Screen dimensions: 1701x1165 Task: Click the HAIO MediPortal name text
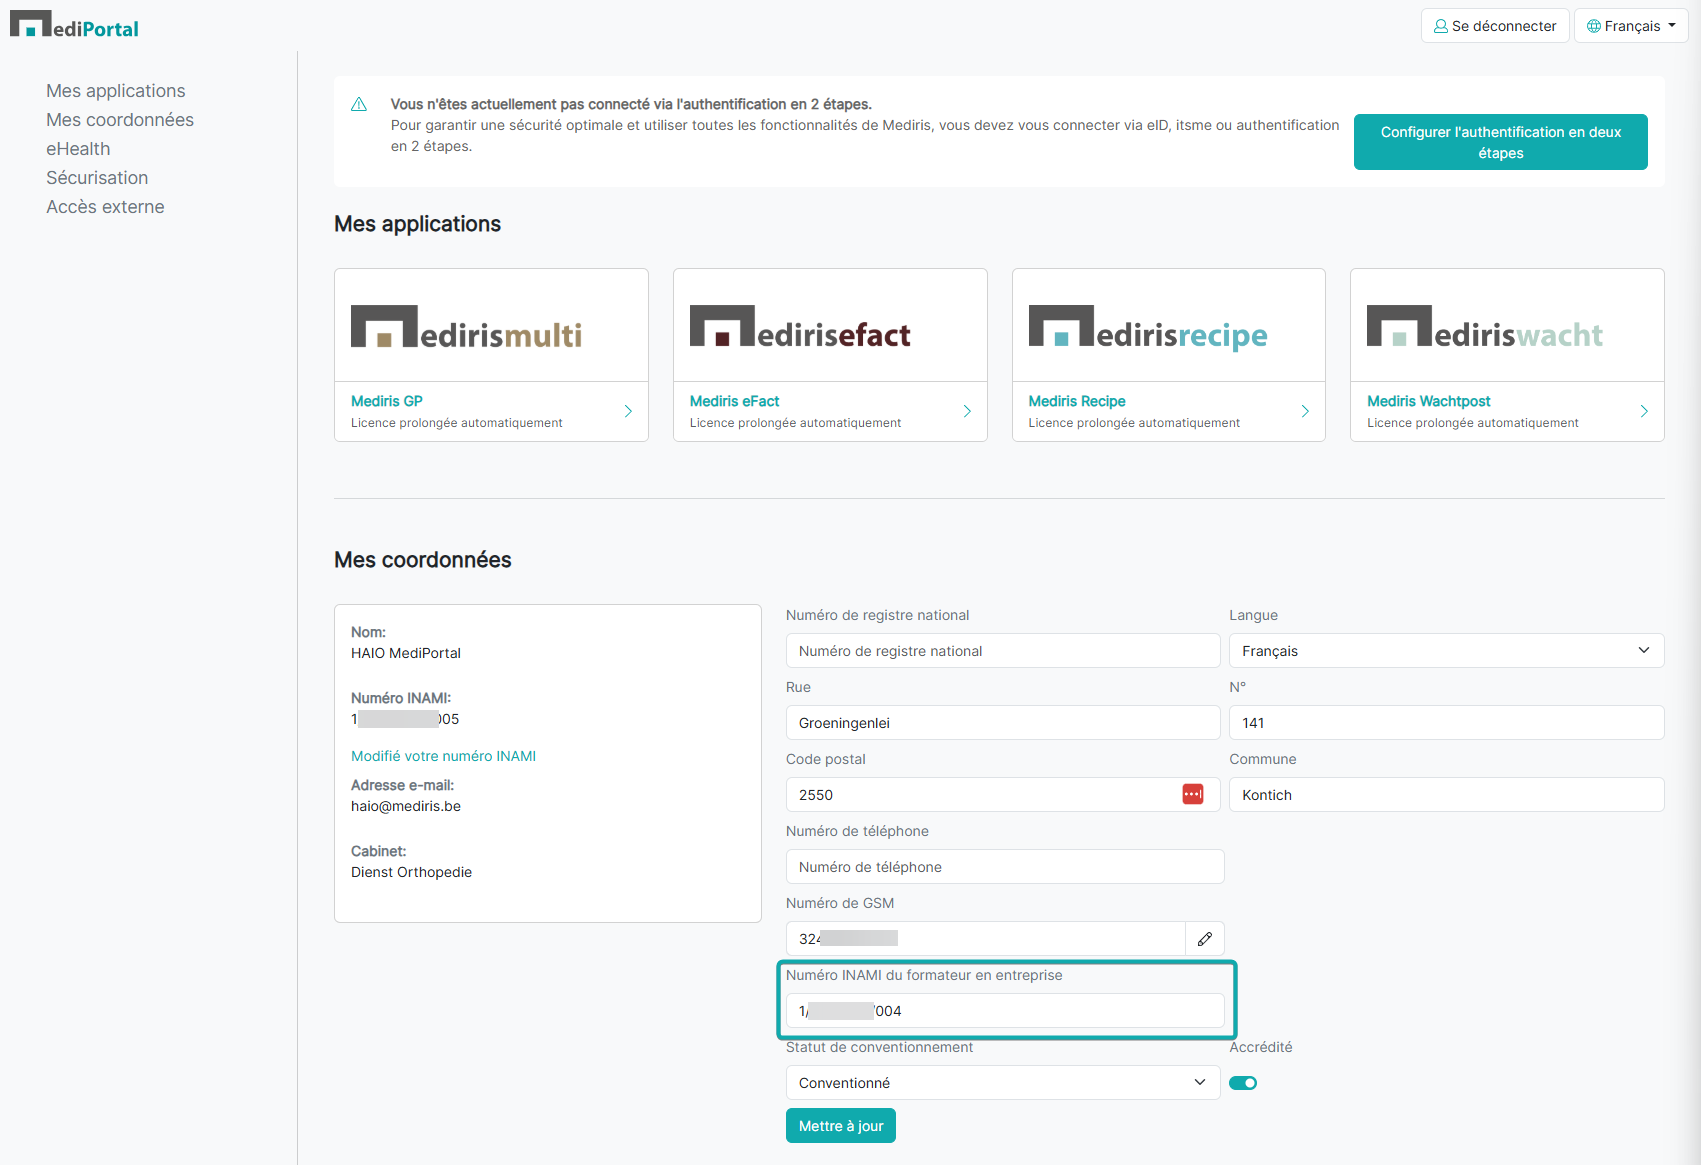coord(406,653)
